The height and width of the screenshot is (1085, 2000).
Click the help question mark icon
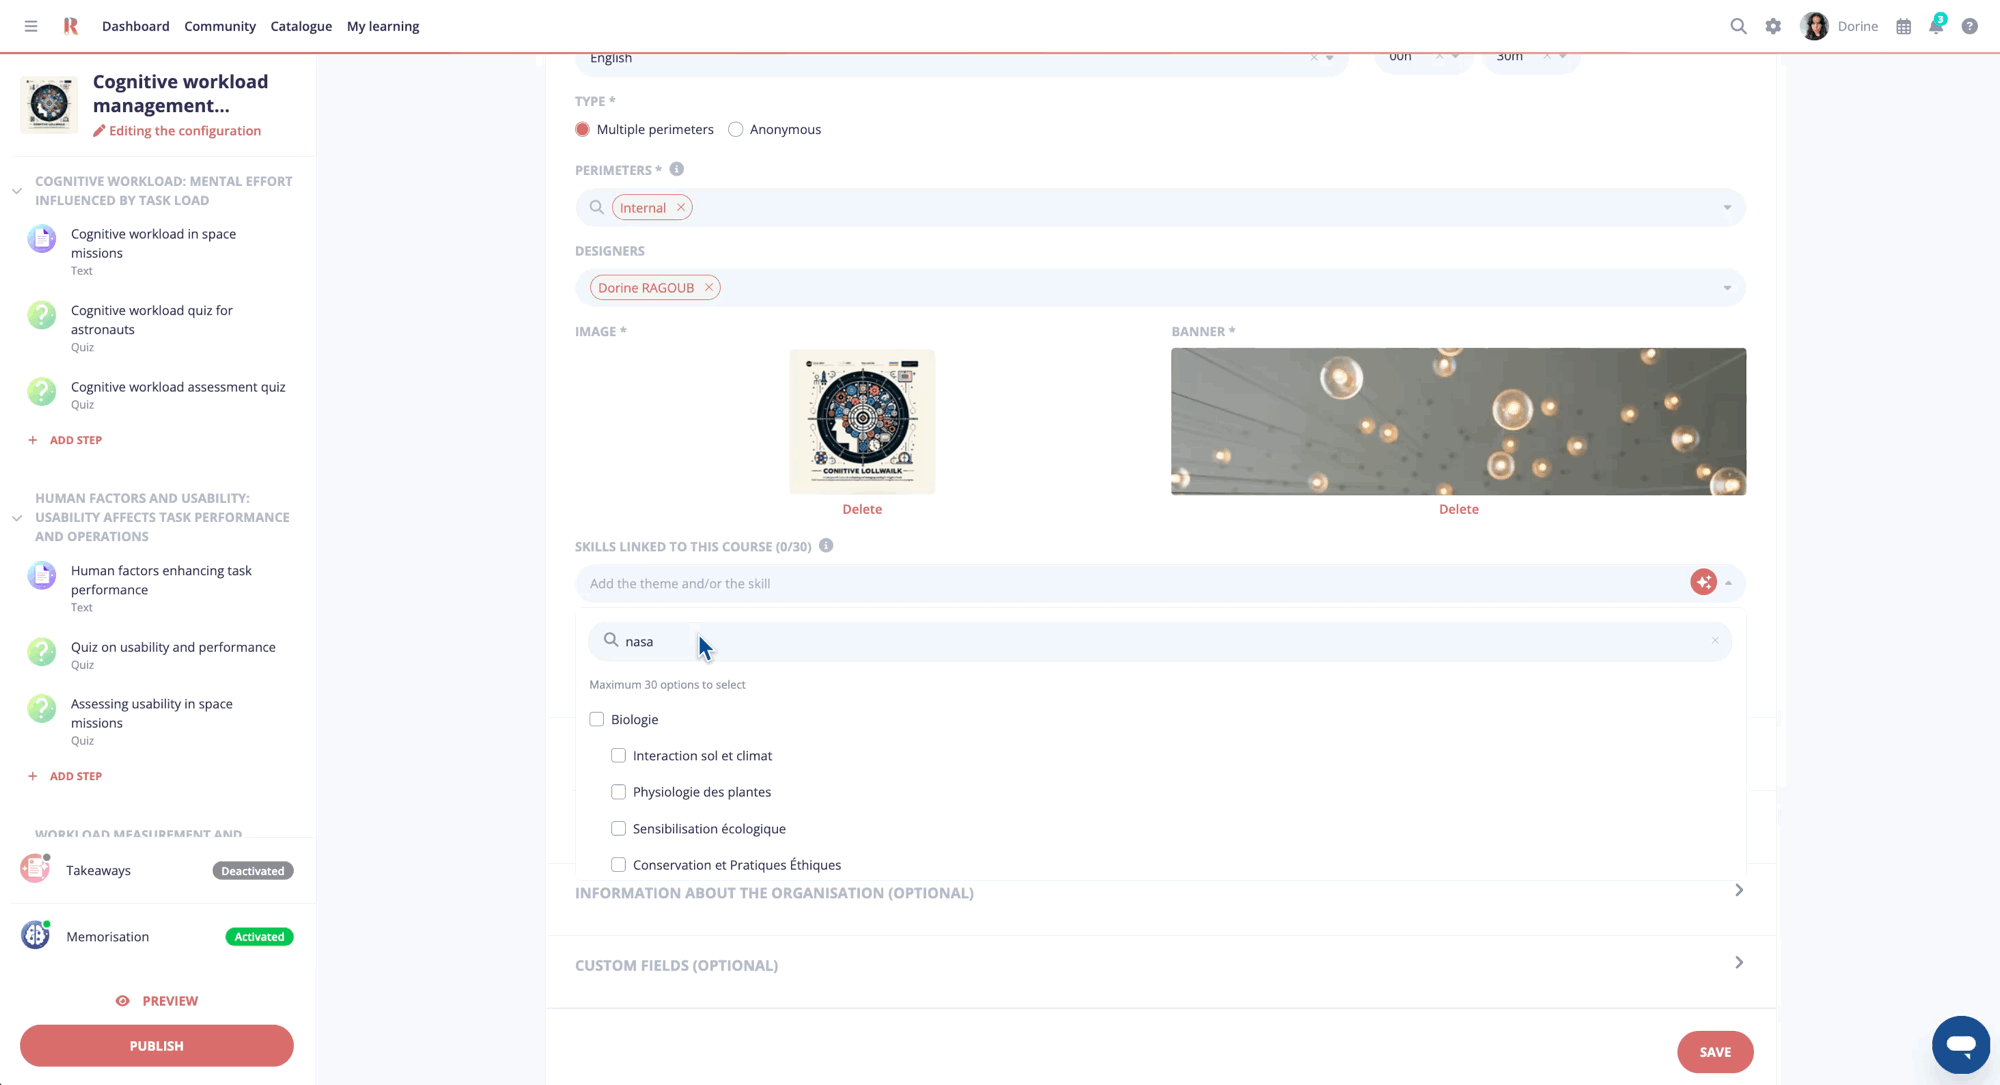pyautogui.click(x=1969, y=26)
